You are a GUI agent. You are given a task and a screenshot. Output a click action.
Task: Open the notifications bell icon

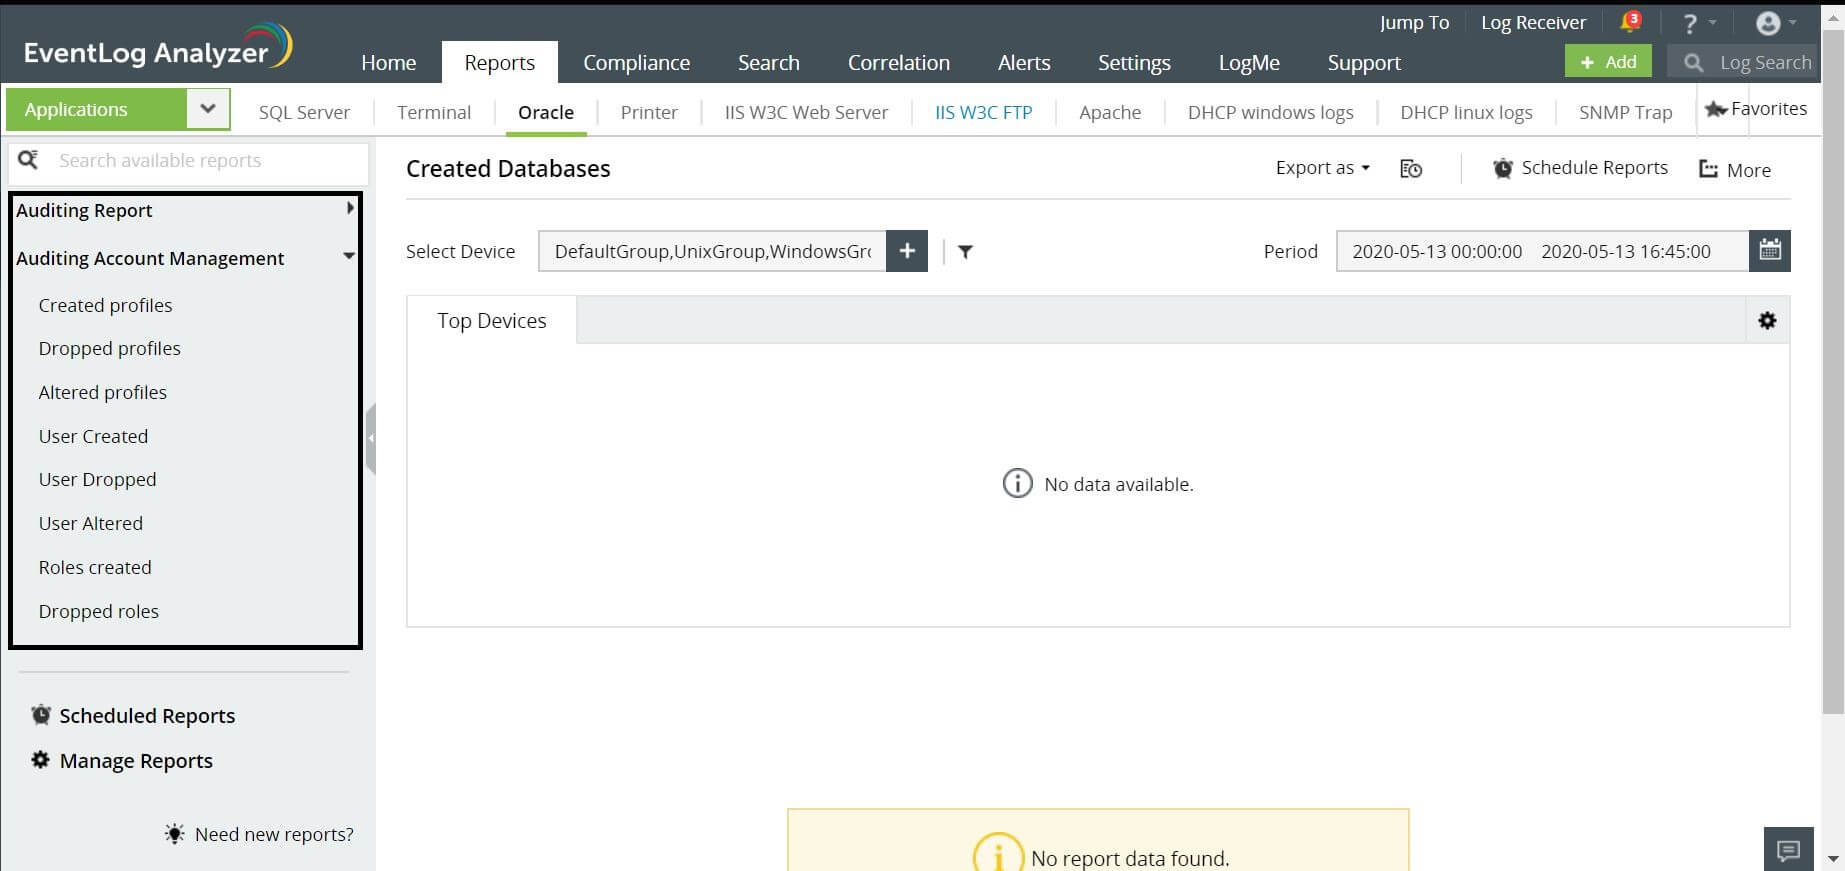click(x=1630, y=22)
